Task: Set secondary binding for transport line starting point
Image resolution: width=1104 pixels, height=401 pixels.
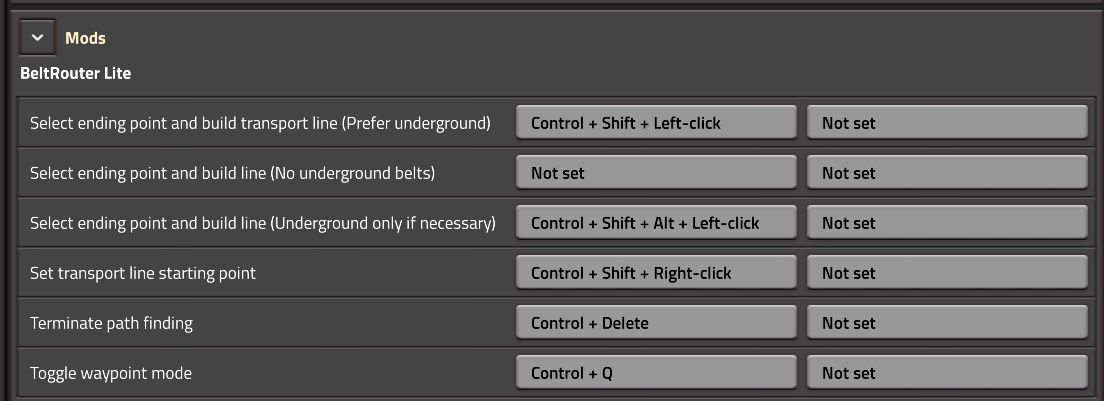Action: [947, 273]
